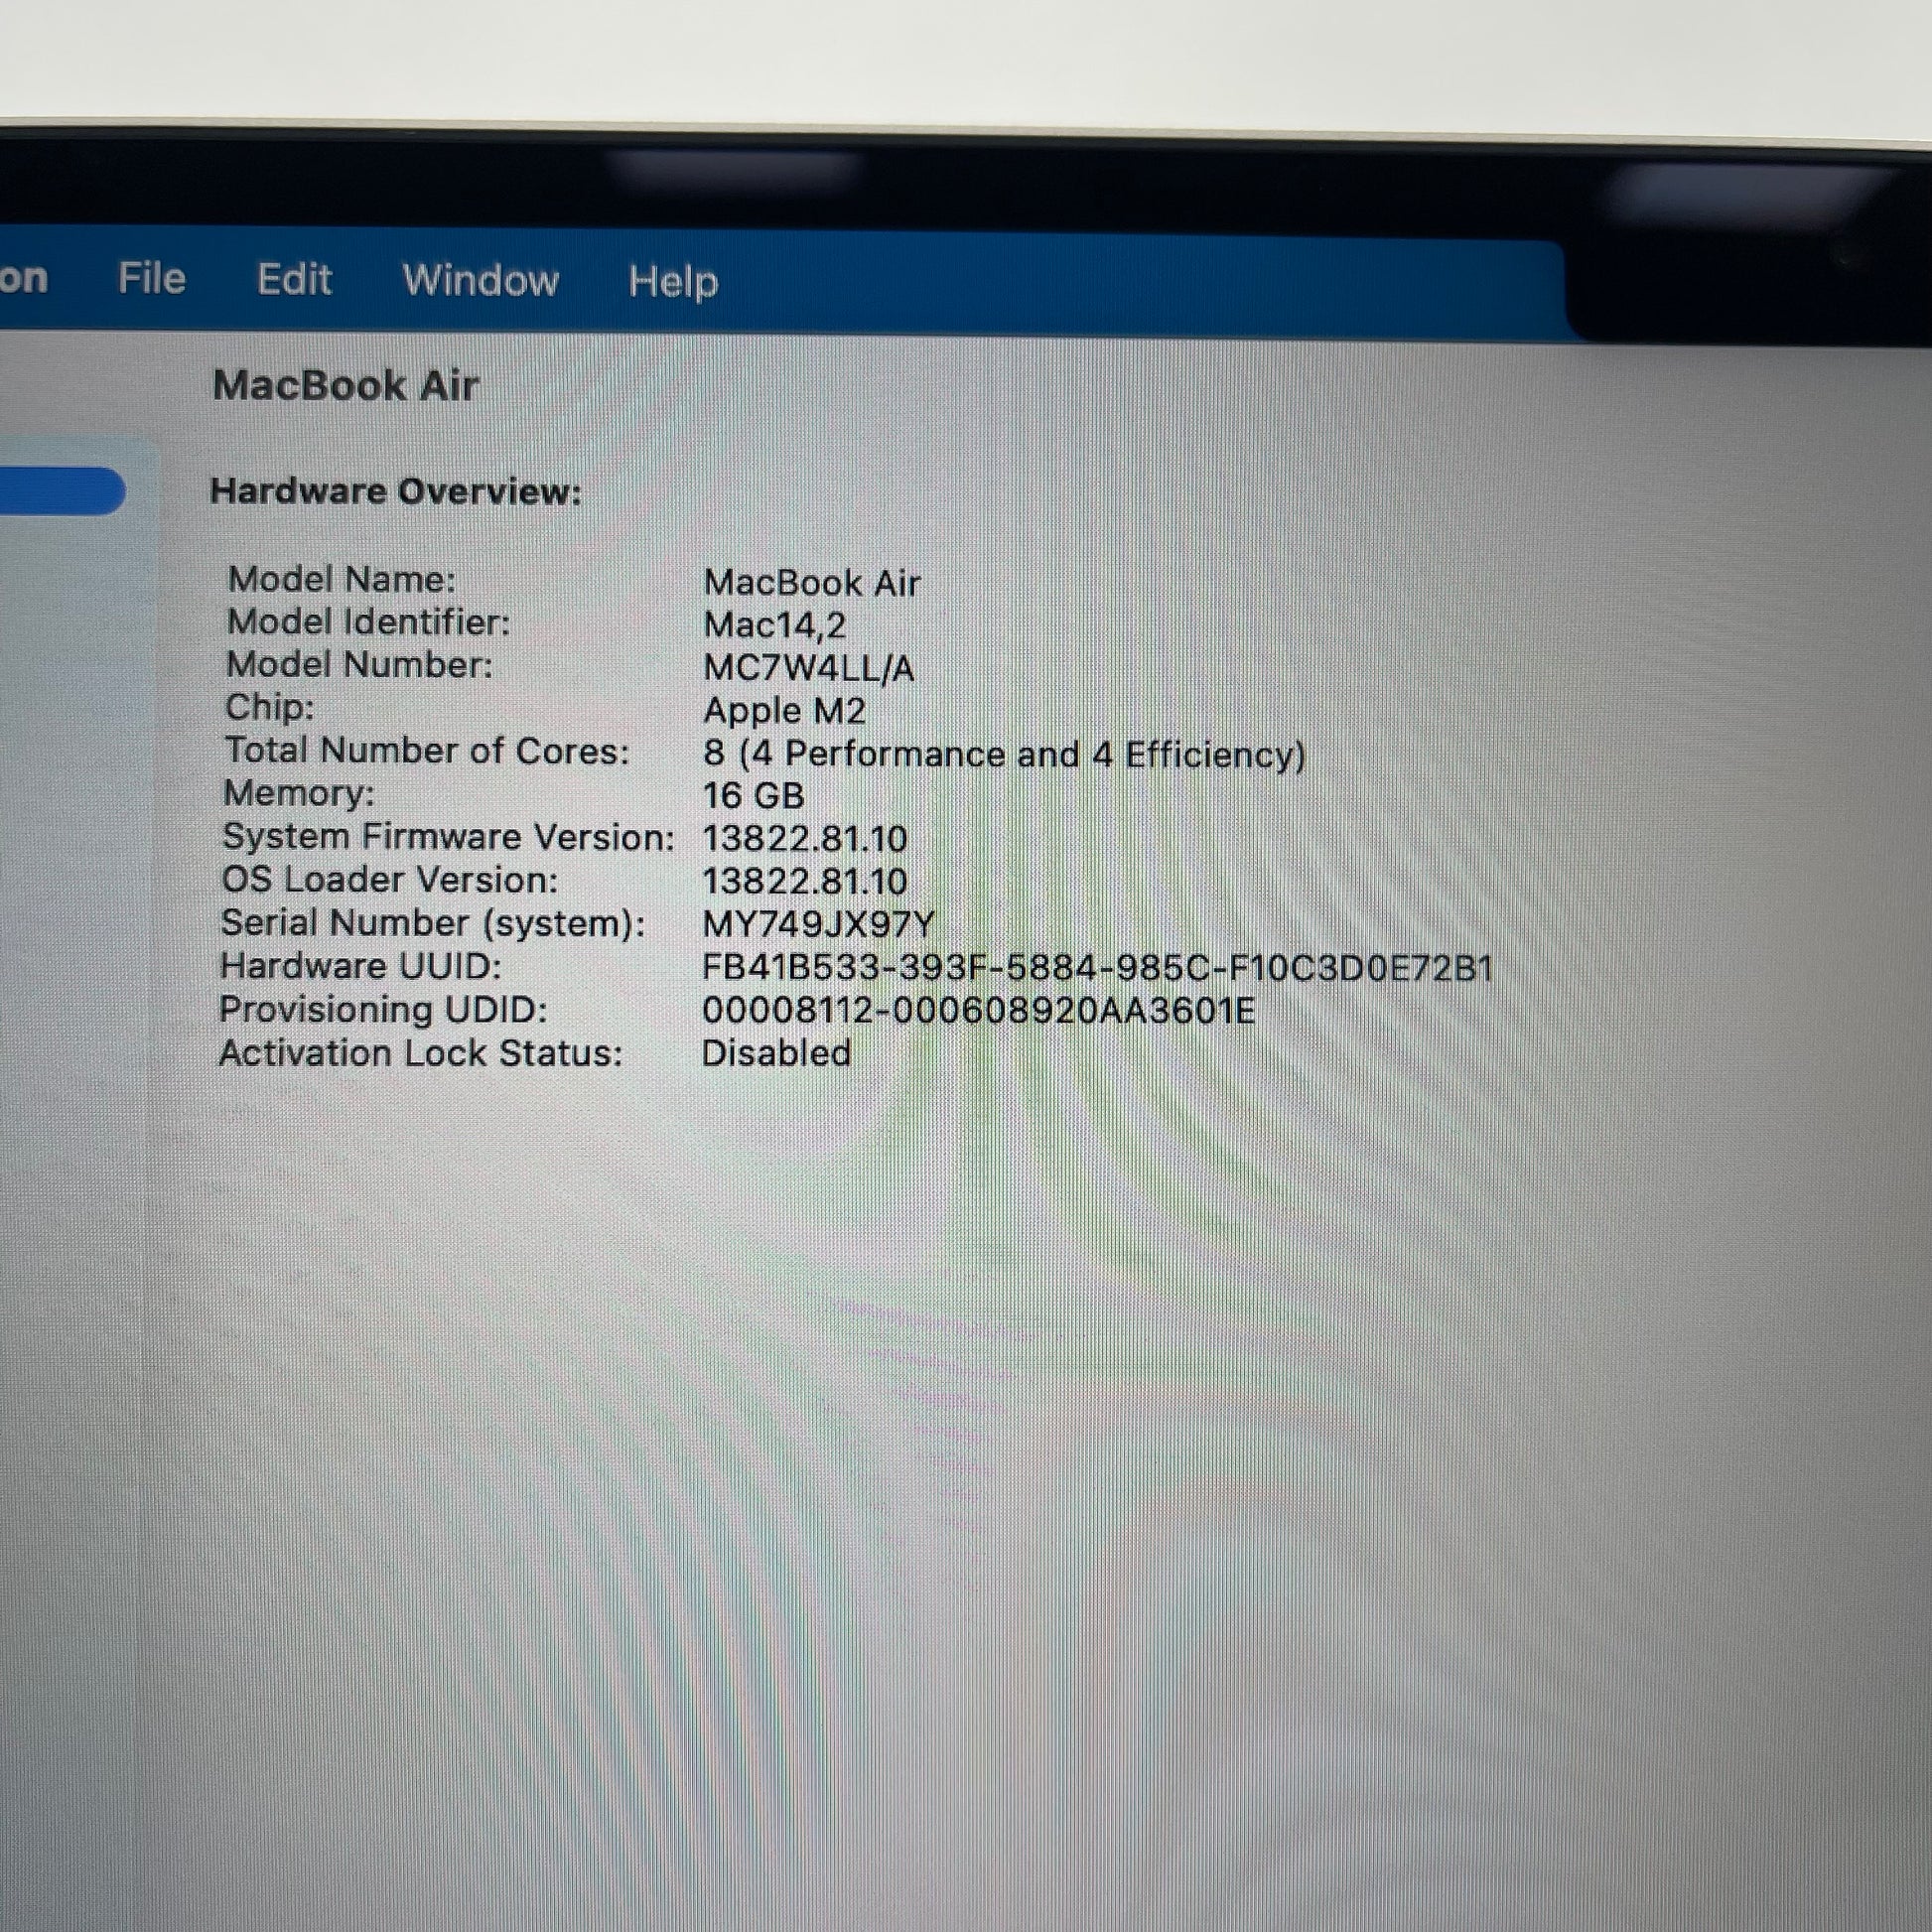
Task: Click the Hardware UUID value
Action: coord(1096,968)
